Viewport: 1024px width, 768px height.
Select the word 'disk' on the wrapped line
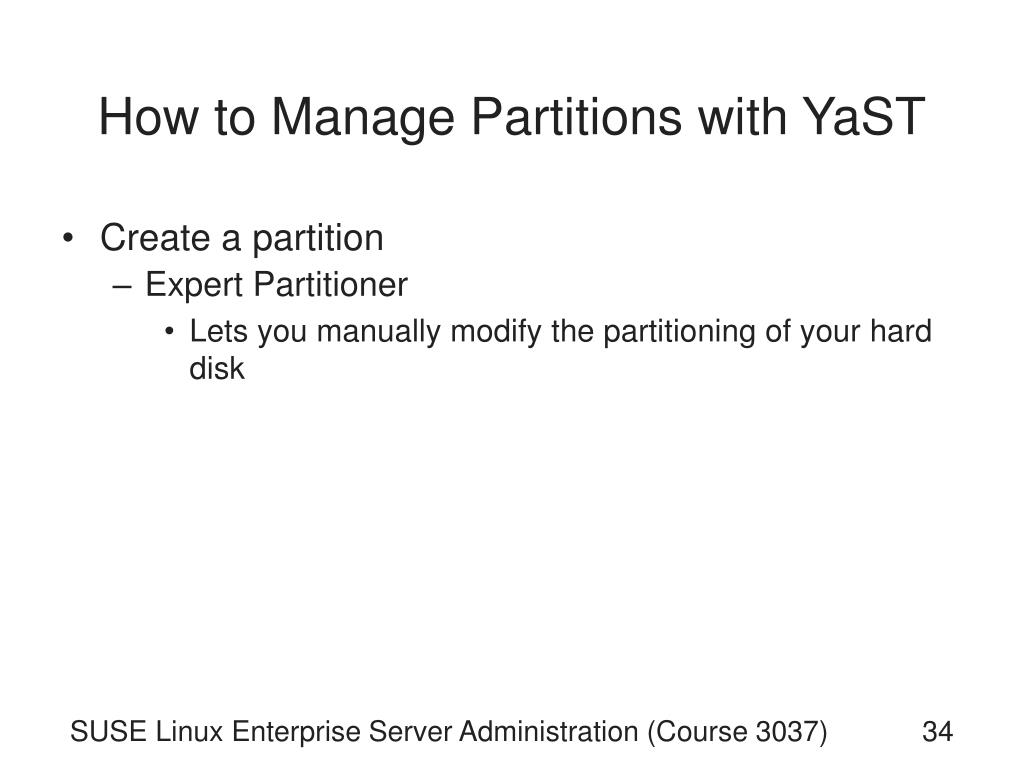click(x=217, y=368)
